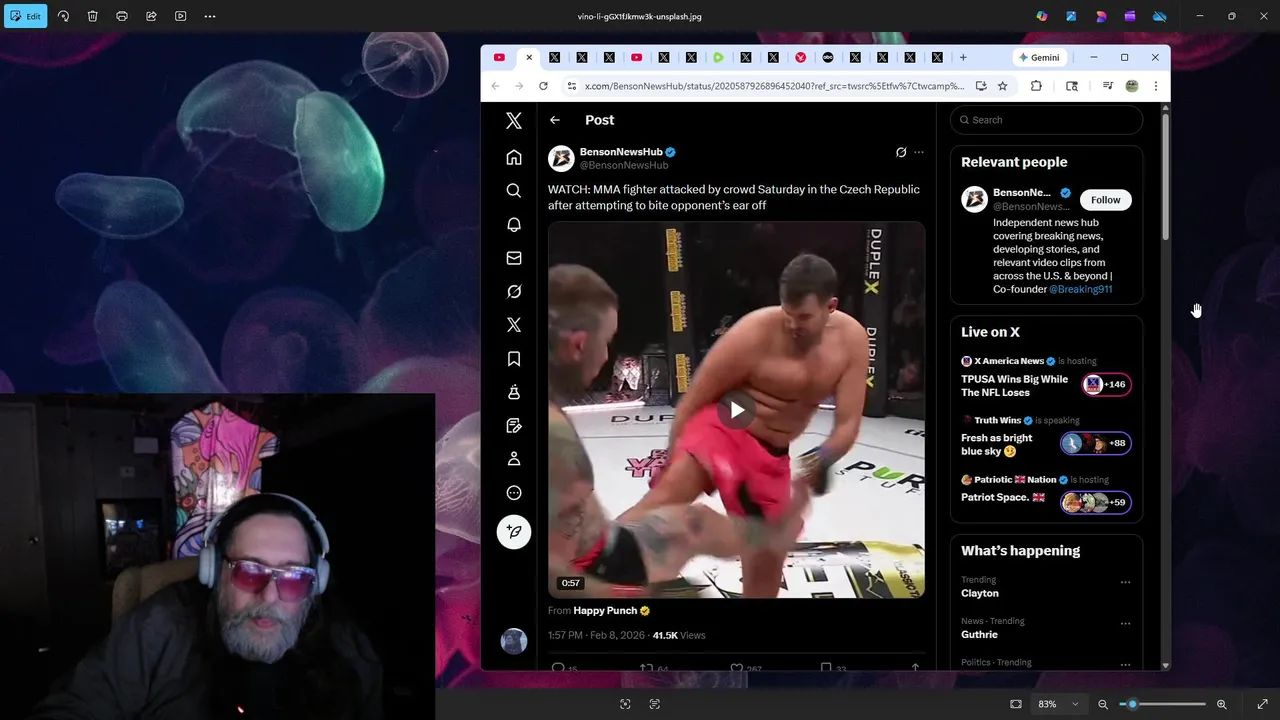Open Gemini button in browser
The width and height of the screenshot is (1280, 720).
click(x=1039, y=57)
